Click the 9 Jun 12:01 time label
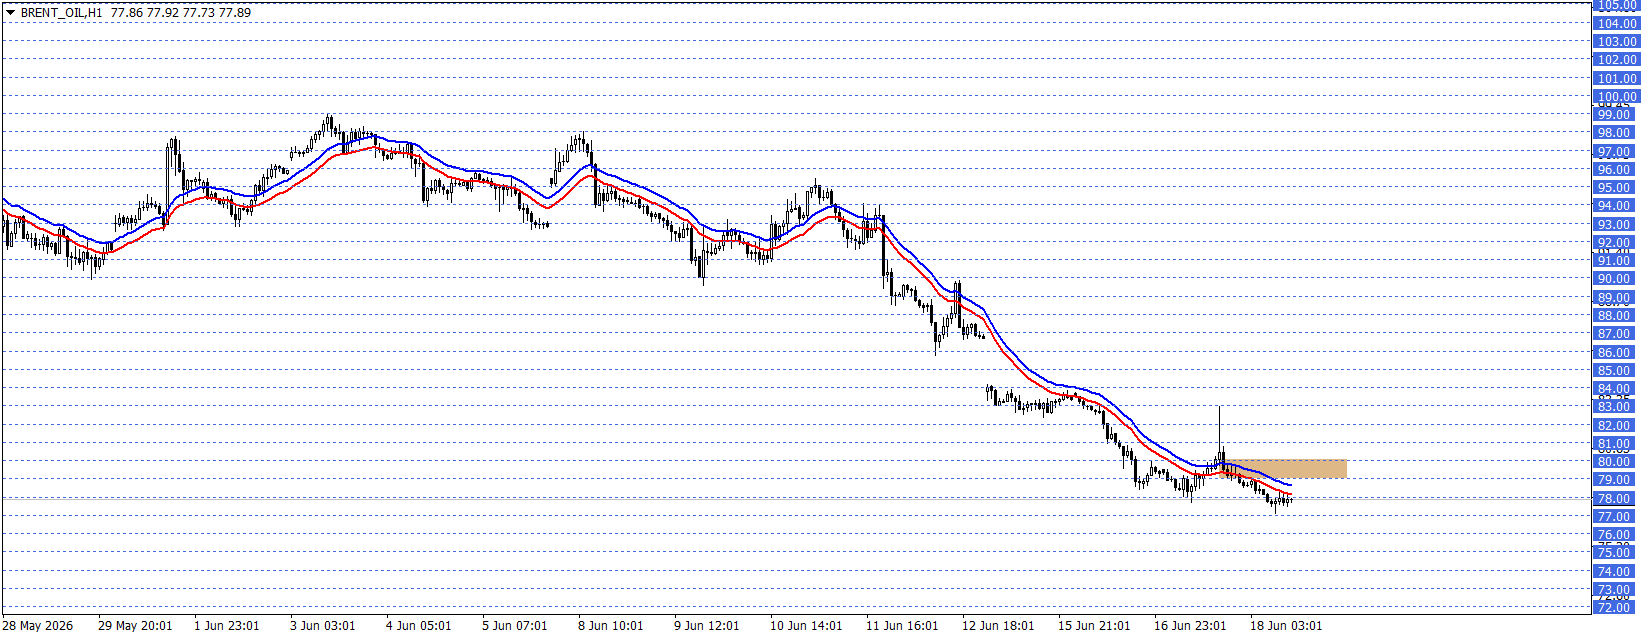The image size is (1641, 638). pyautogui.click(x=707, y=626)
